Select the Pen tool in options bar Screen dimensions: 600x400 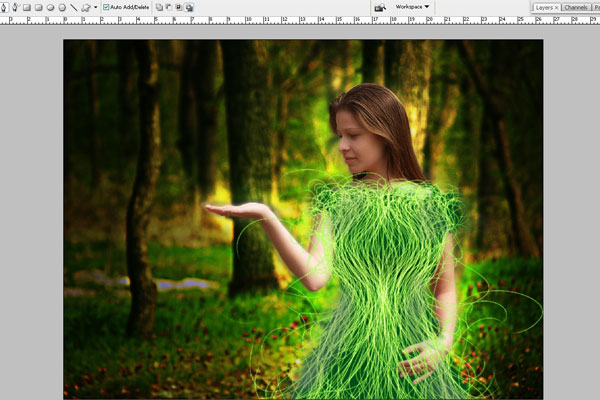(x=5, y=7)
